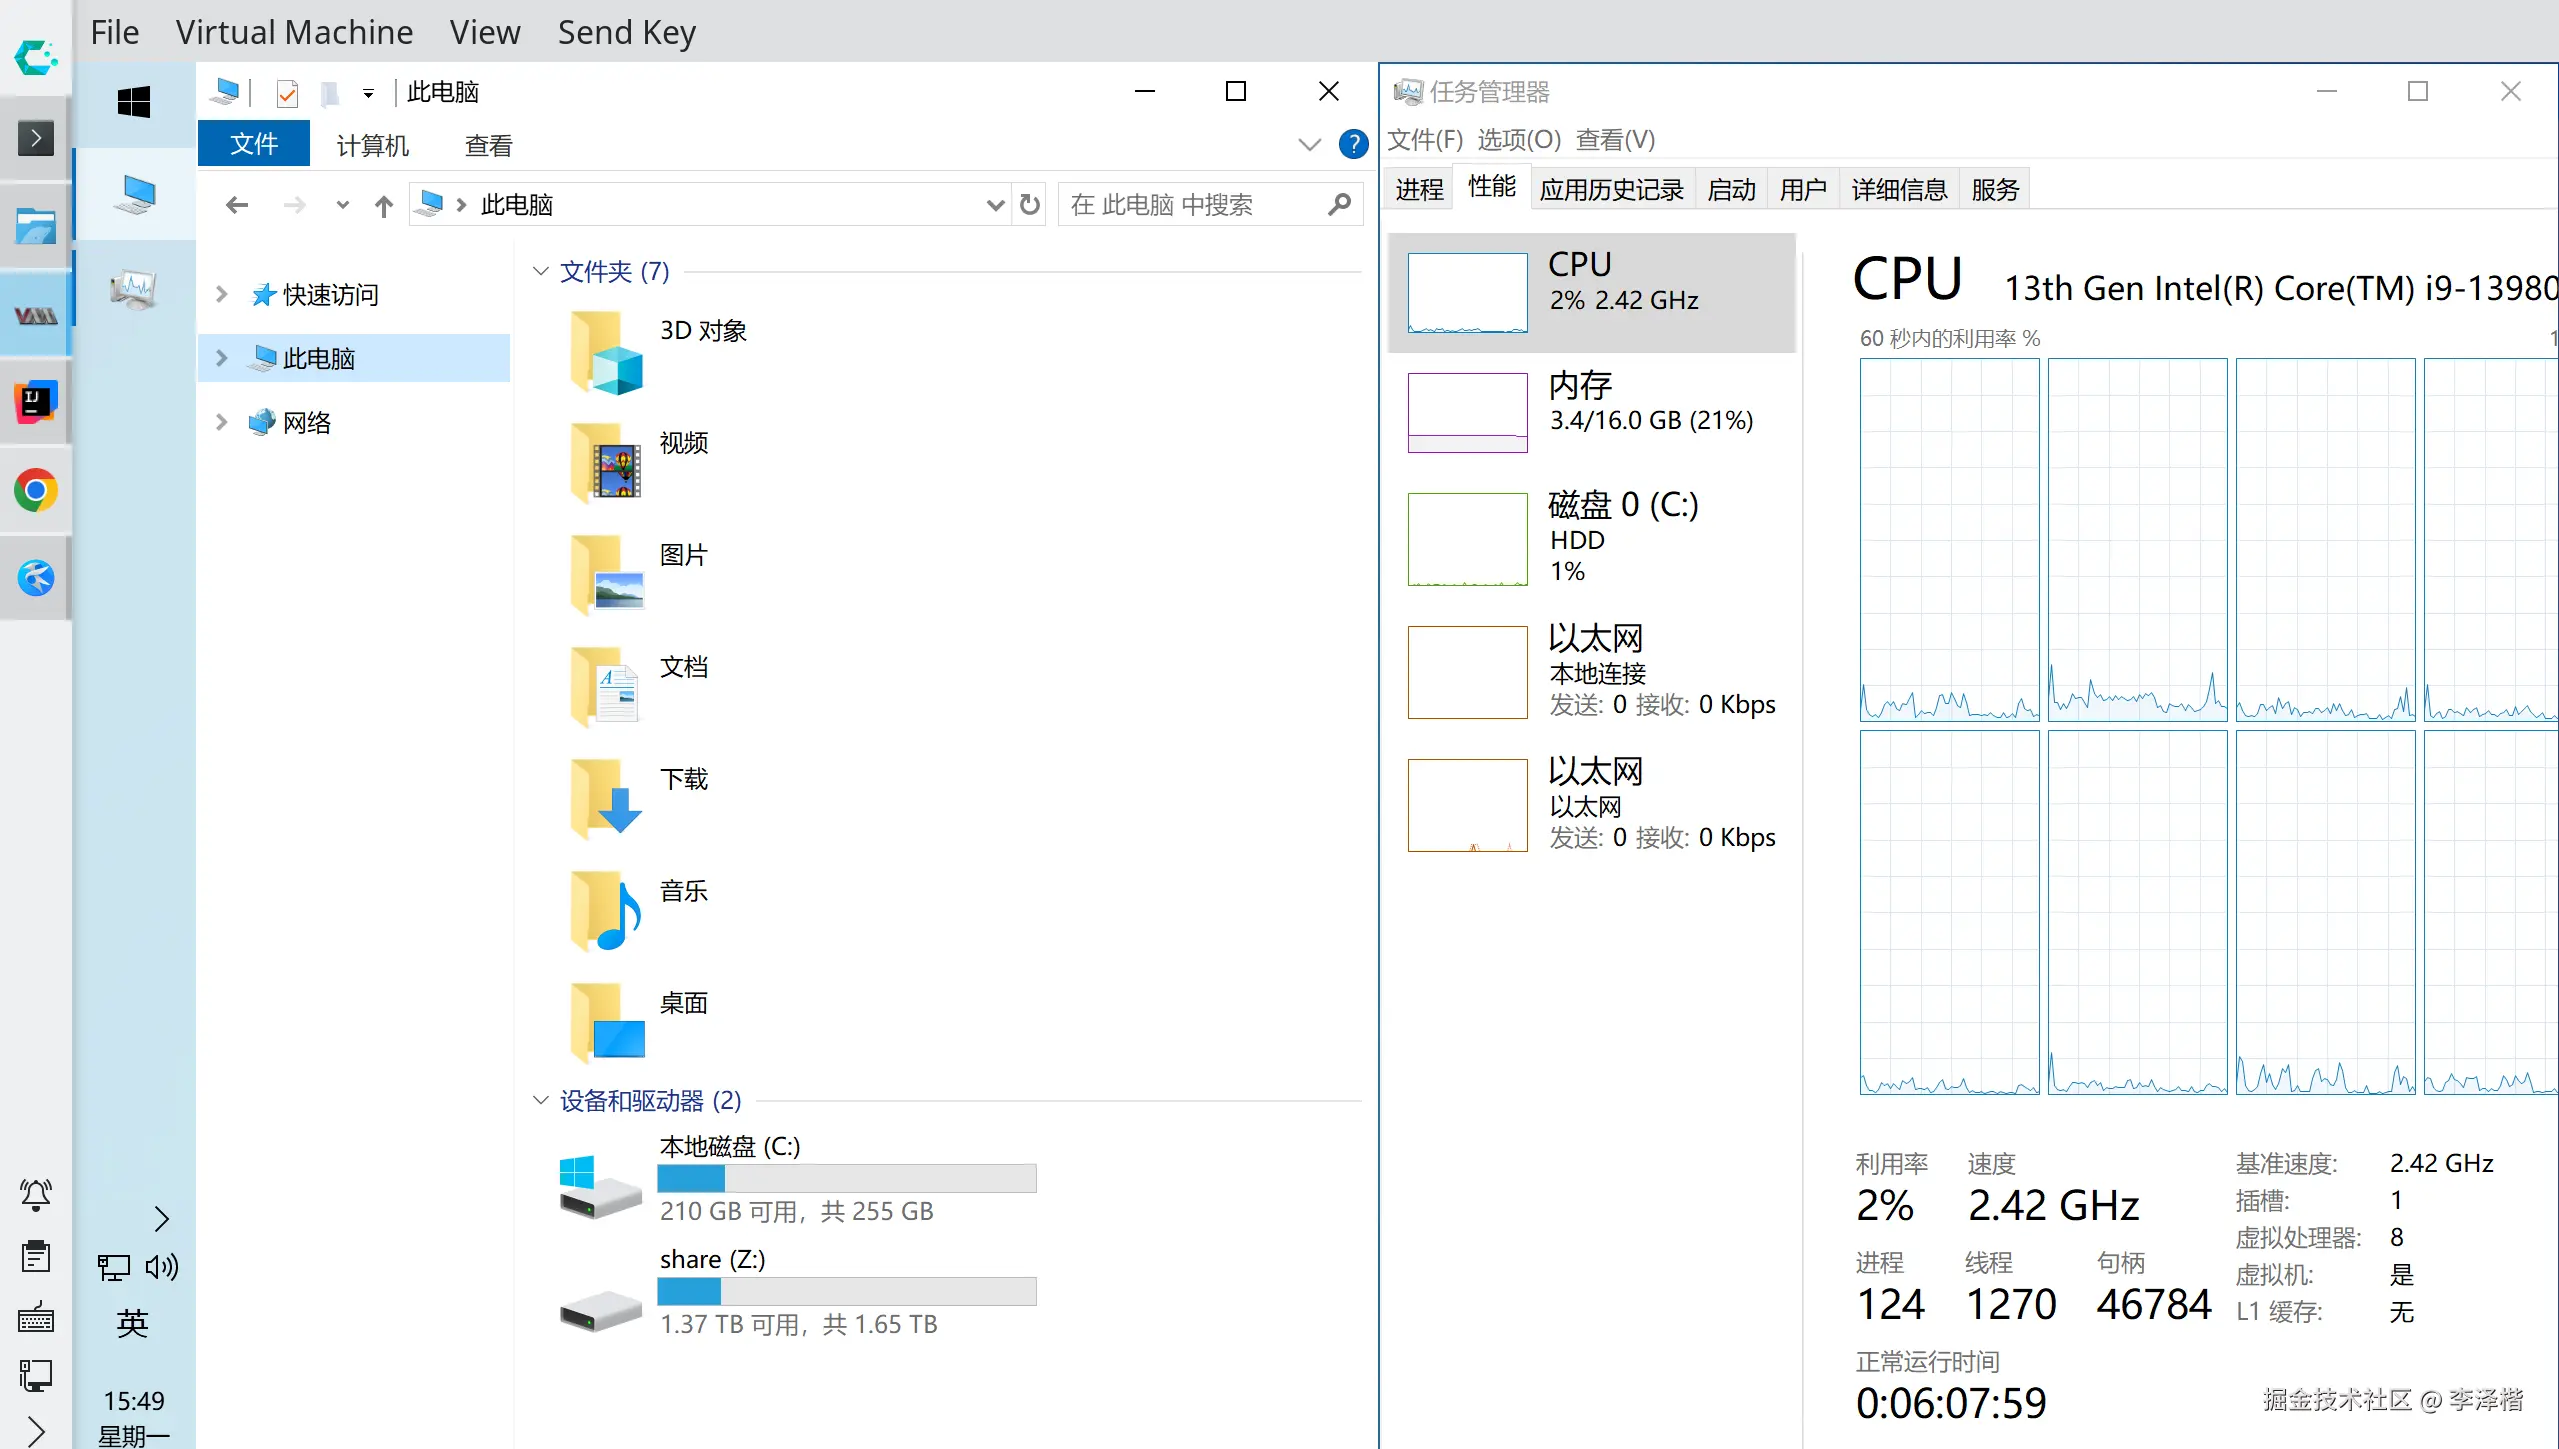Click the properties checkmark quick-access icon
2559x1449 pixels.
click(287, 93)
